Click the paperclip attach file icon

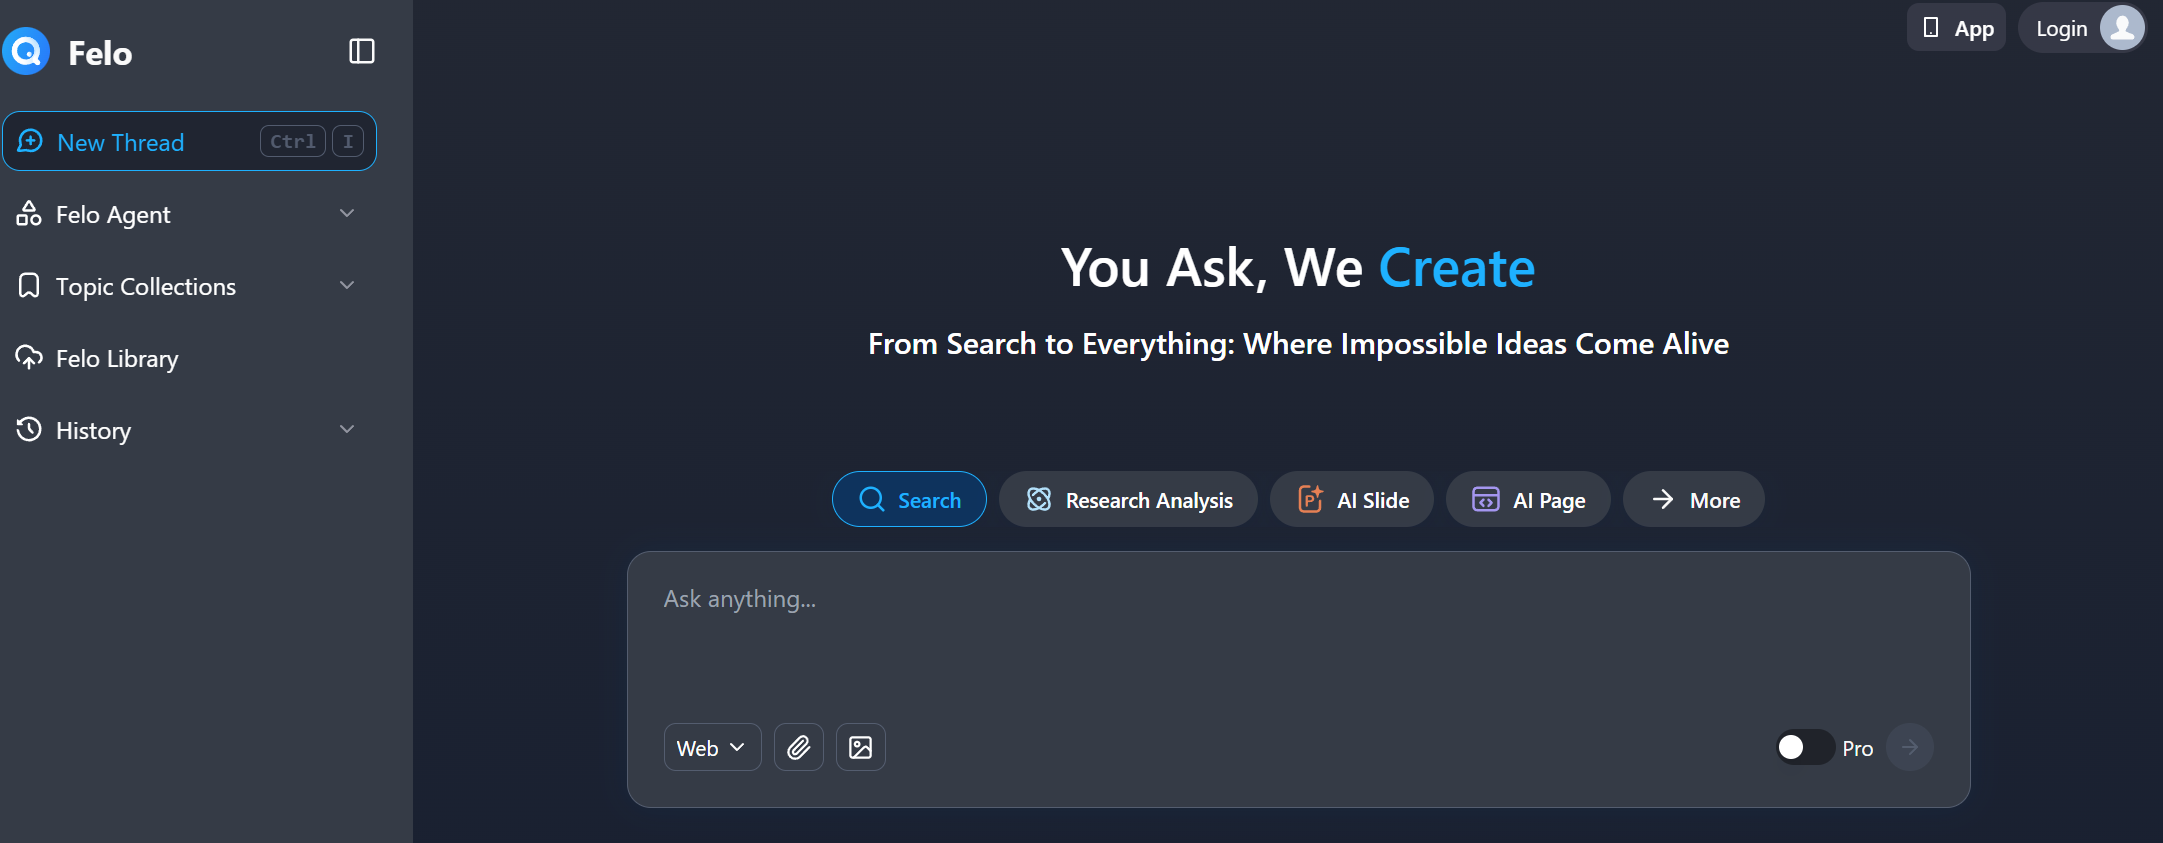(x=798, y=747)
